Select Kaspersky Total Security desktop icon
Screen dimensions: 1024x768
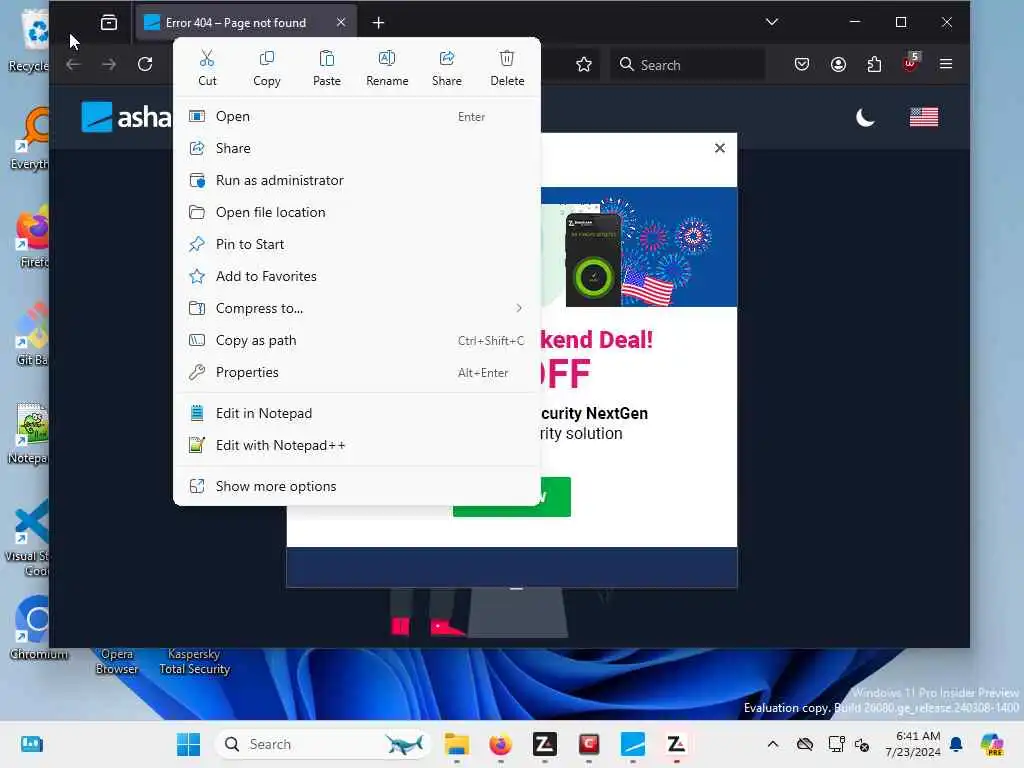tap(195, 662)
